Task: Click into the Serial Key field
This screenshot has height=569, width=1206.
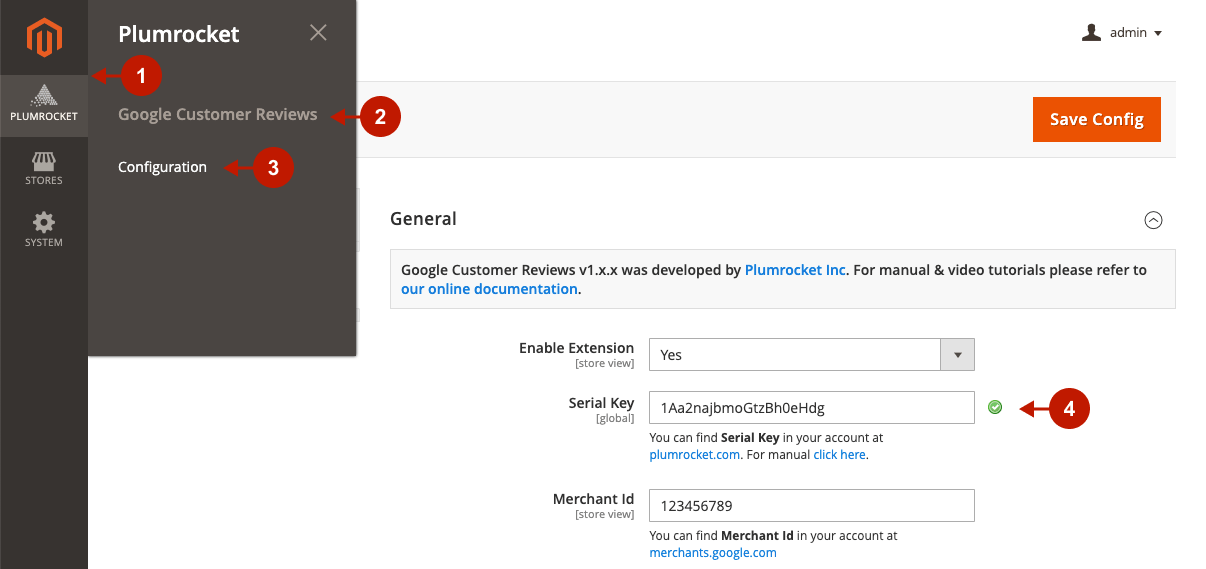Action: [811, 407]
